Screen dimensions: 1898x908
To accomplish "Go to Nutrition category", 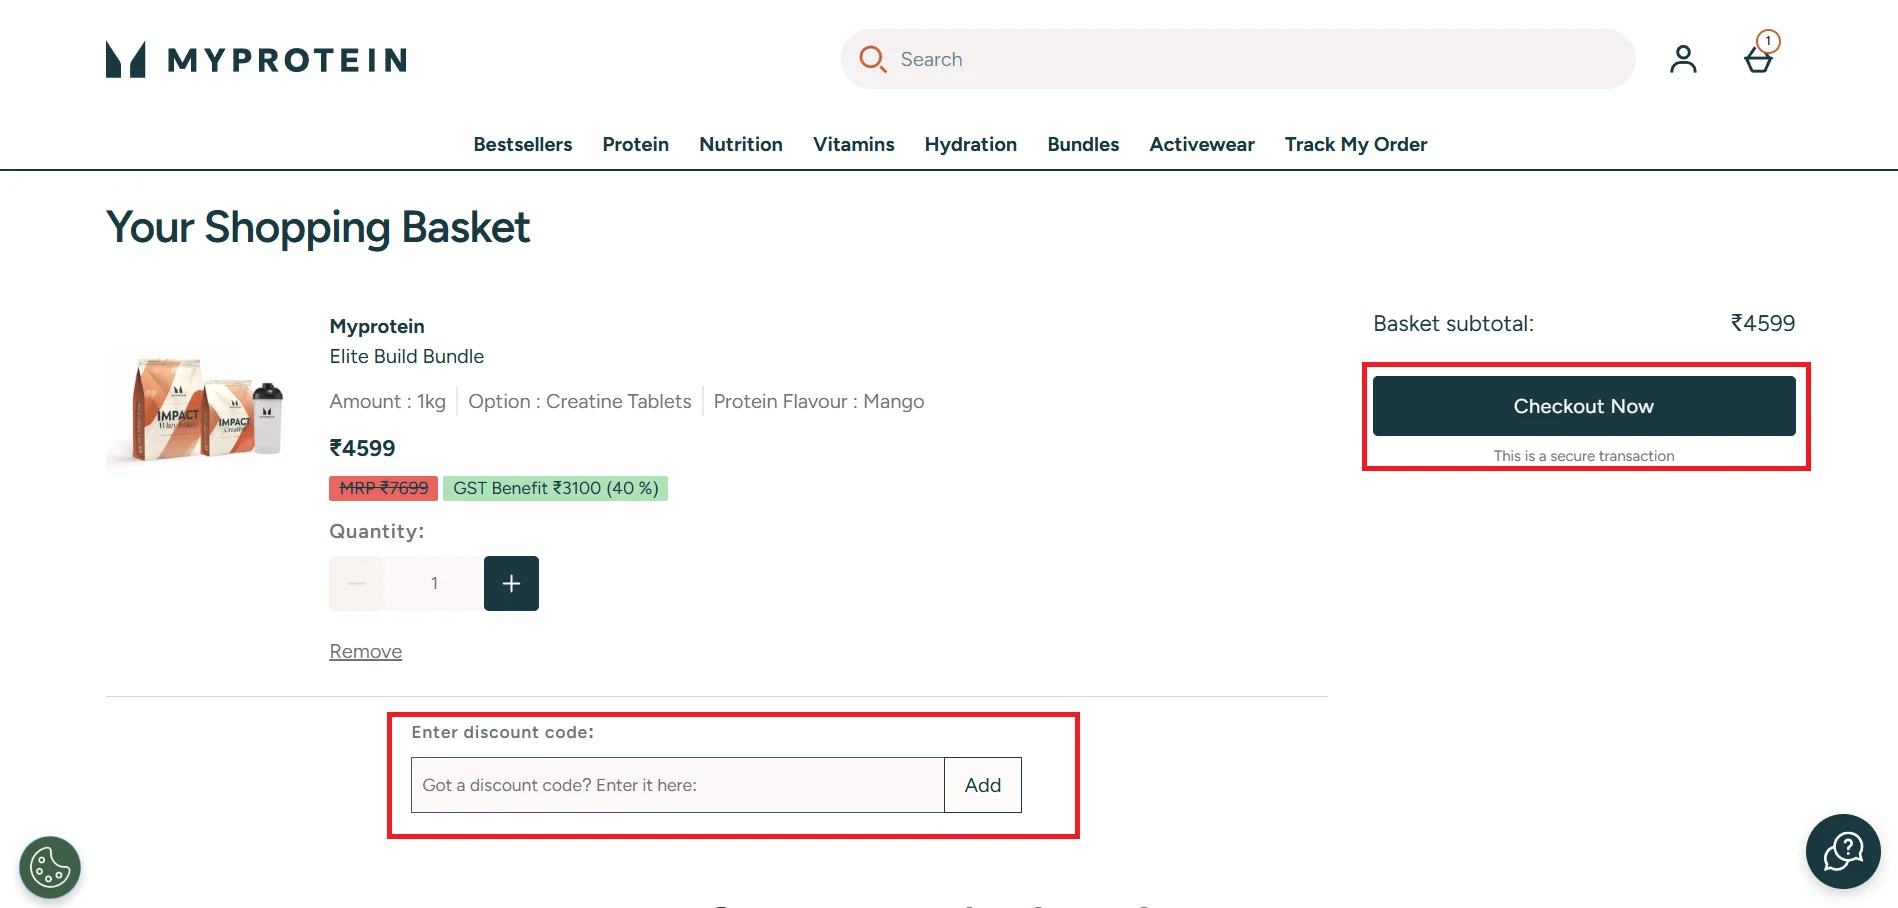I will [740, 144].
